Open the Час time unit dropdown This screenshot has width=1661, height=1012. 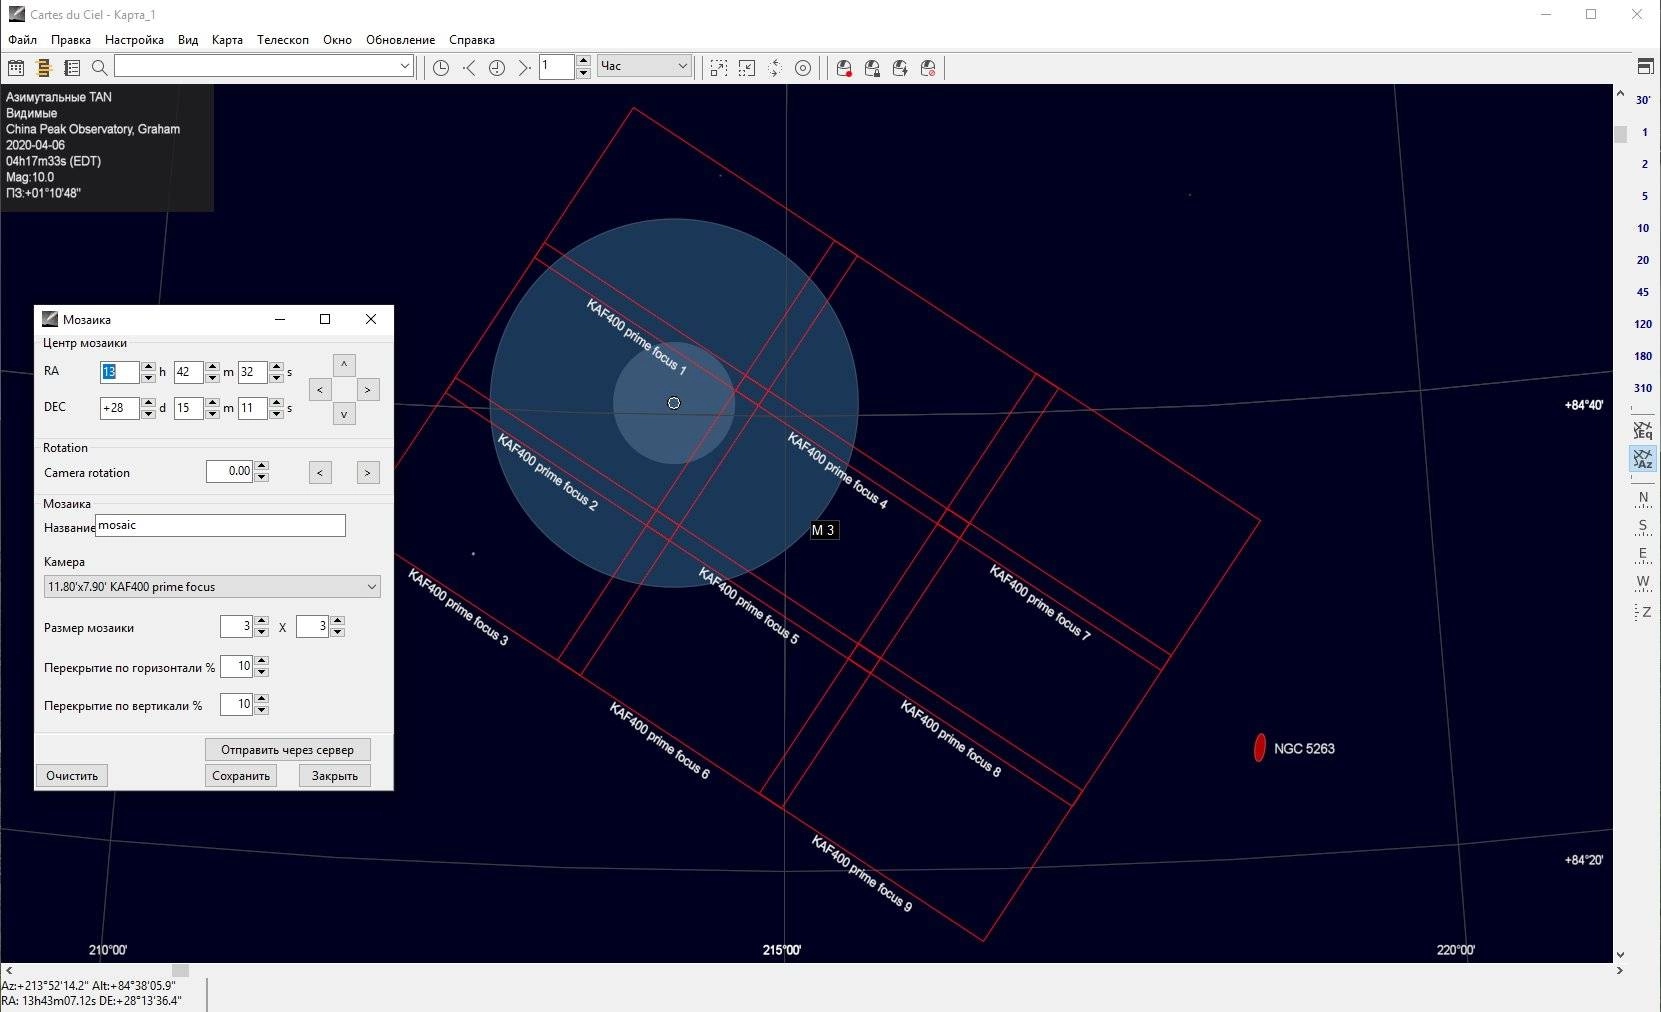click(645, 66)
